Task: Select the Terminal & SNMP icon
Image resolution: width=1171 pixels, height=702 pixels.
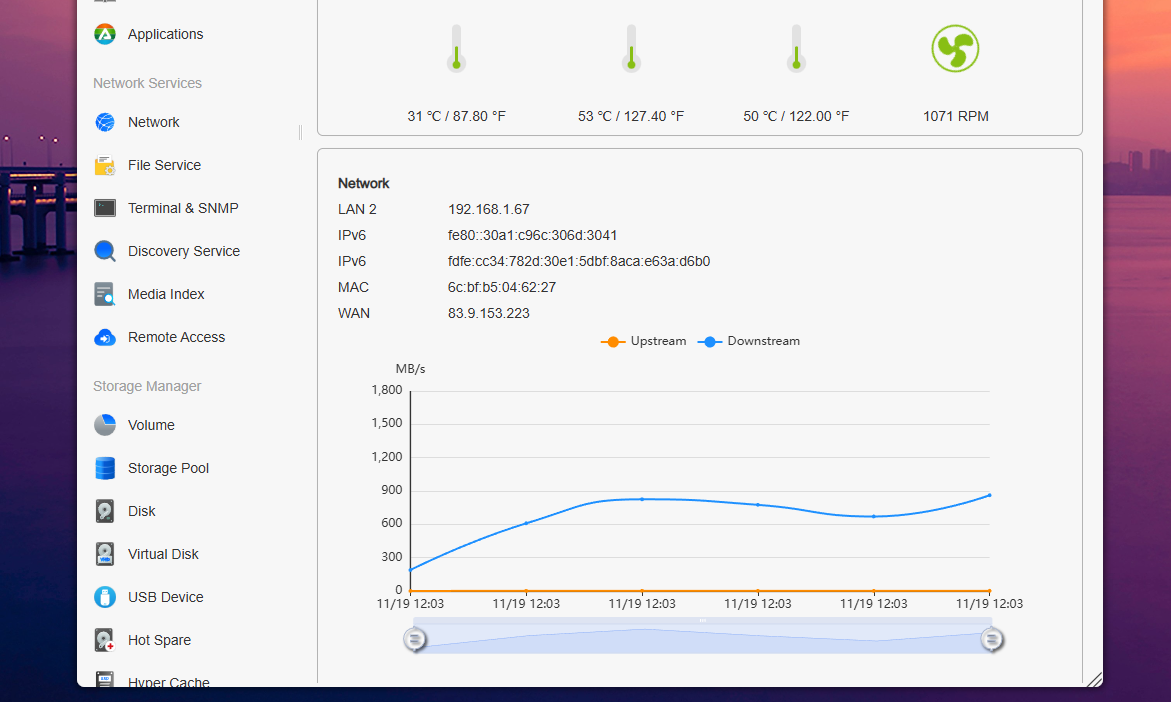Action: [x=105, y=208]
